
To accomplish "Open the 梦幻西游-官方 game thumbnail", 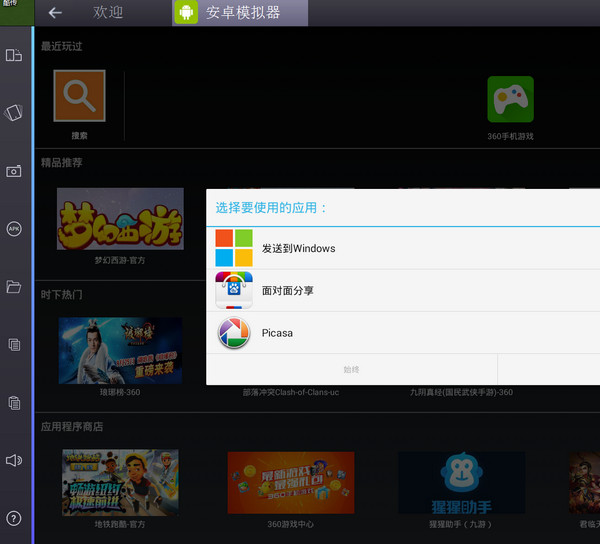I will (x=120, y=219).
